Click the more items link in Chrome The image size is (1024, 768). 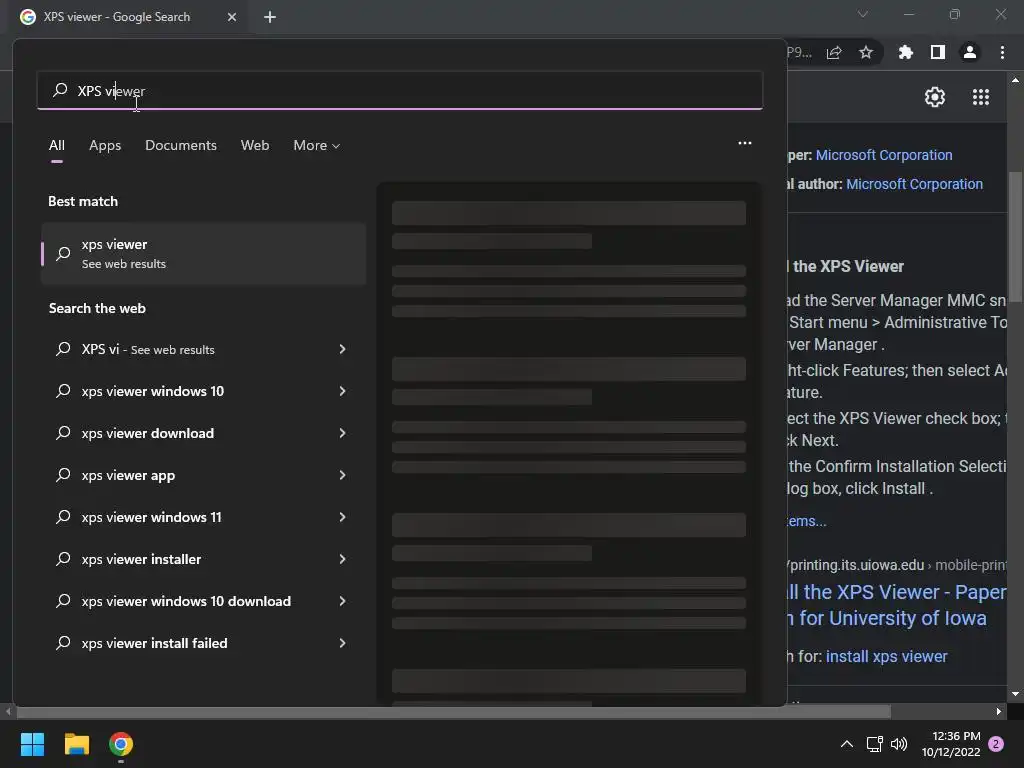click(807, 521)
